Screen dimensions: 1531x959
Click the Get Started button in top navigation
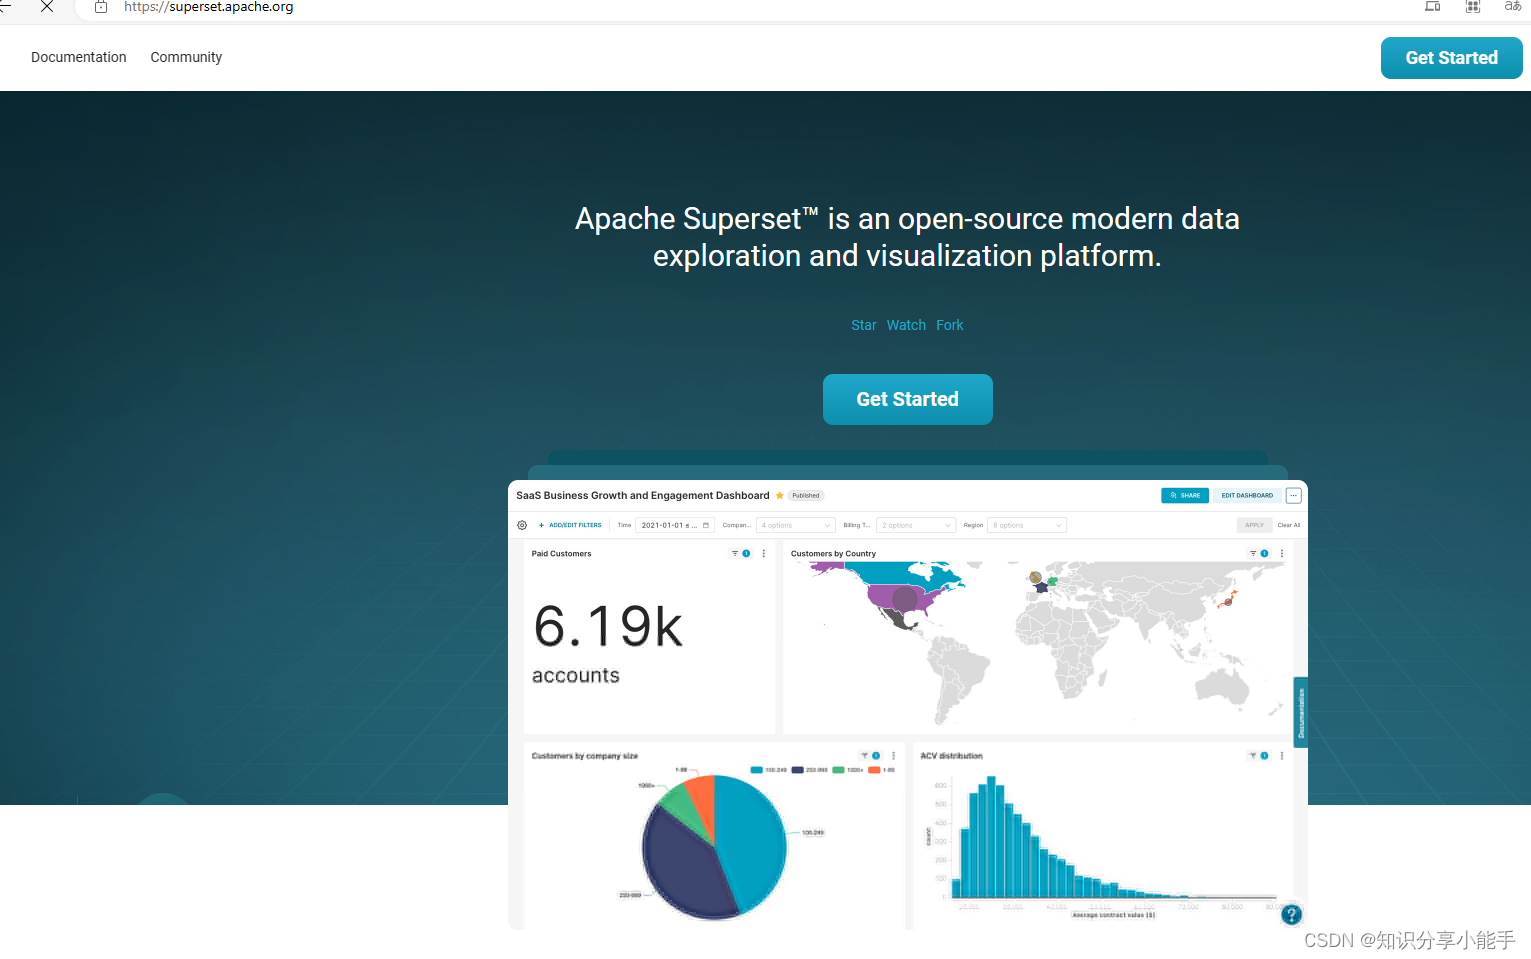point(1451,58)
